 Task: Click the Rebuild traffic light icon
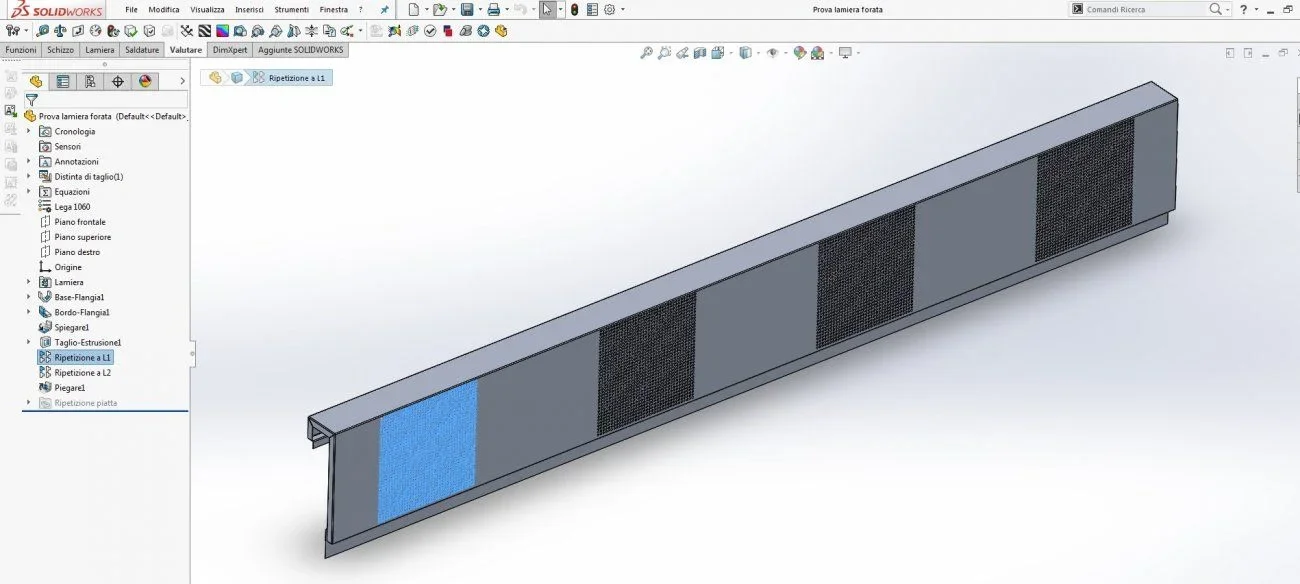pyautogui.click(x=574, y=9)
